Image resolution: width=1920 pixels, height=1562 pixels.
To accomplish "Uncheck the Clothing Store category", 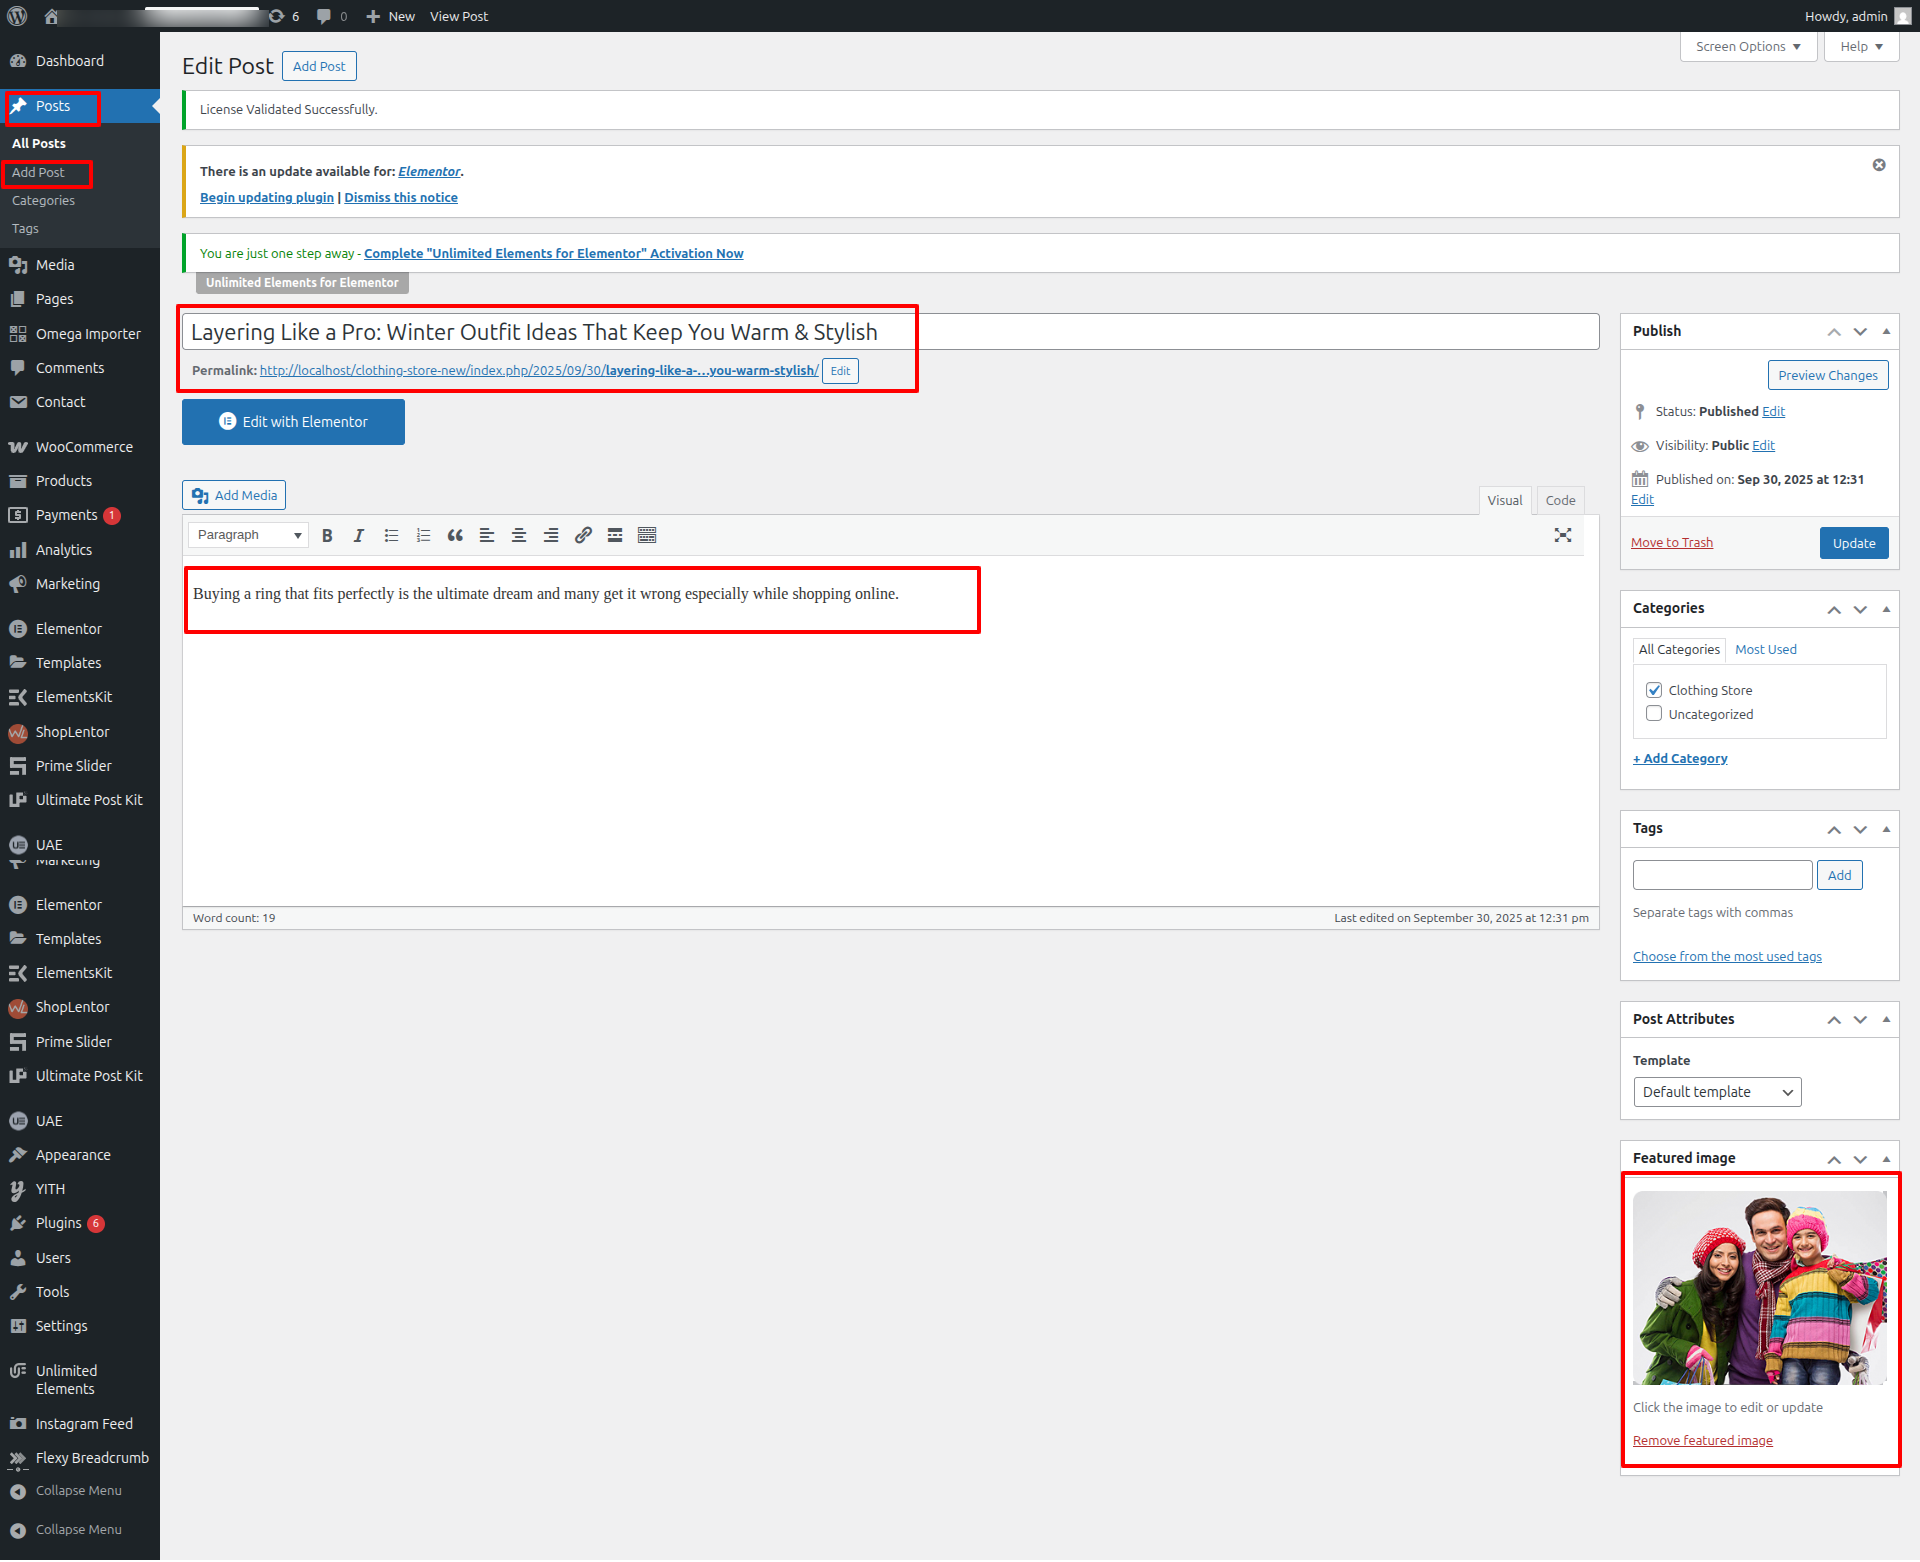I will coord(1654,690).
